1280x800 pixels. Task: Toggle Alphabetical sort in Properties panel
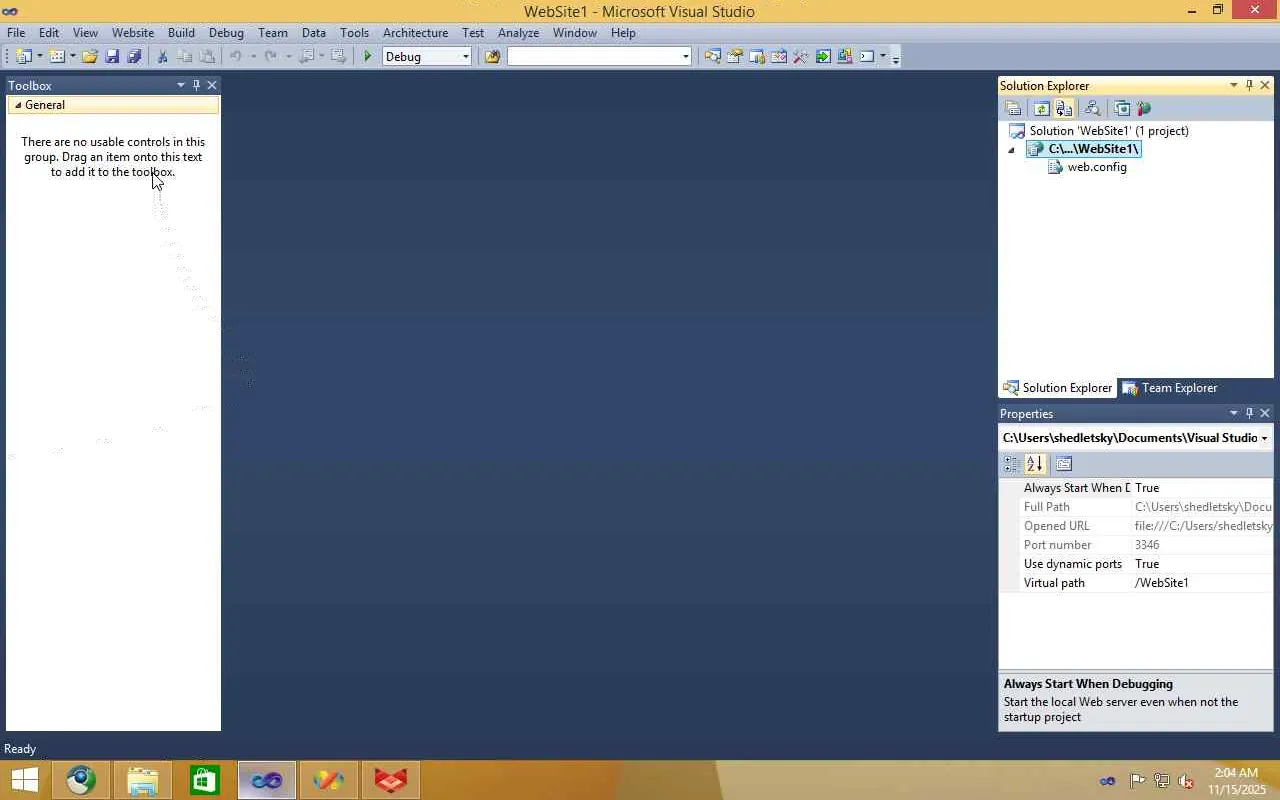1035,464
